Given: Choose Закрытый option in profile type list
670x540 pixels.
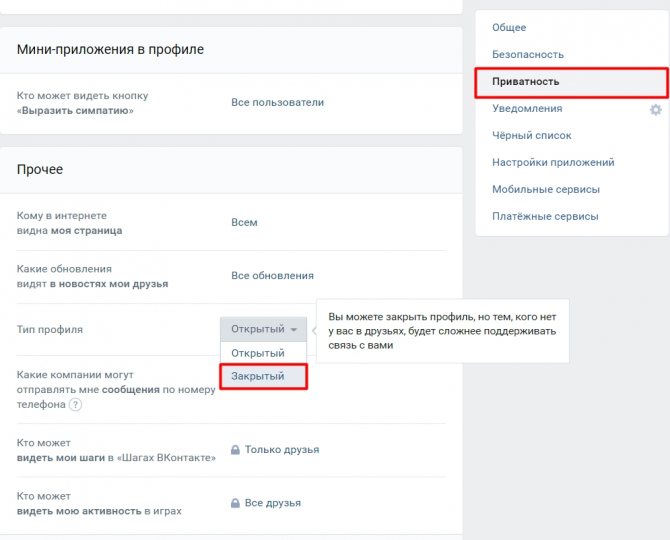Looking at the screenshot, I should coord(263,376).
